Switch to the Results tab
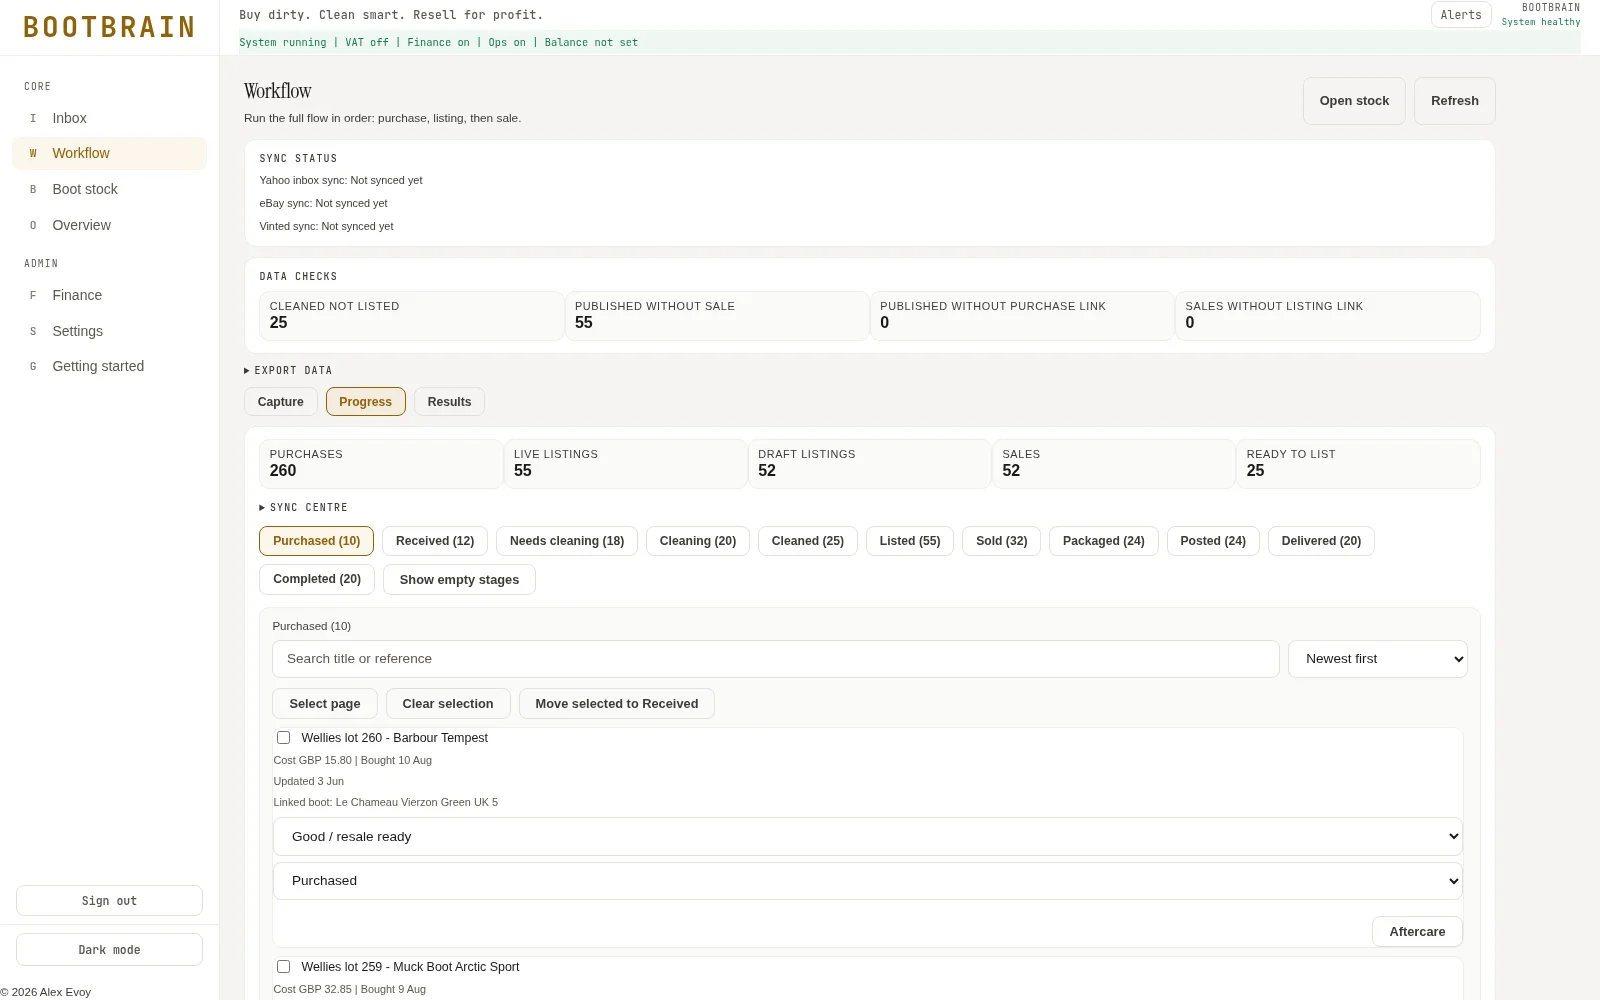 tap(450, 402)
